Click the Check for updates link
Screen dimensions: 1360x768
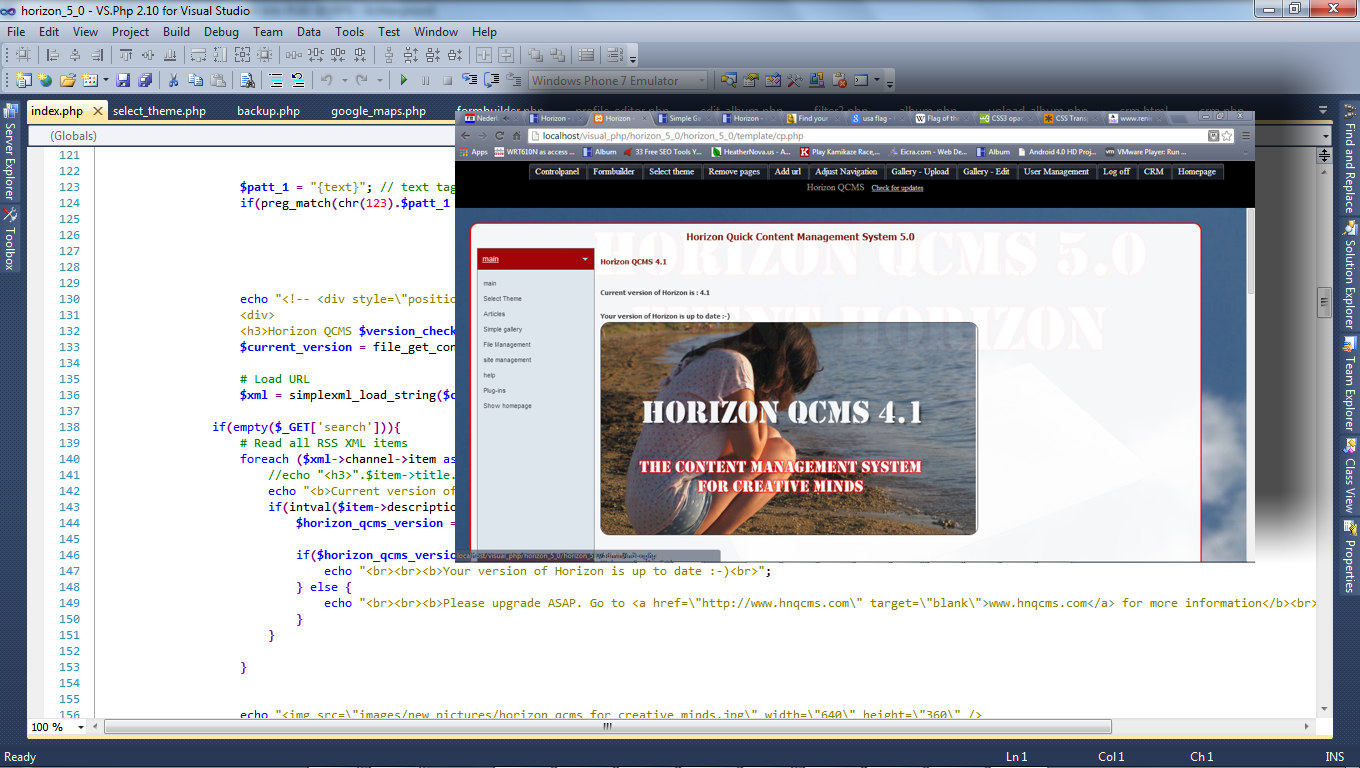click(897, 188)
